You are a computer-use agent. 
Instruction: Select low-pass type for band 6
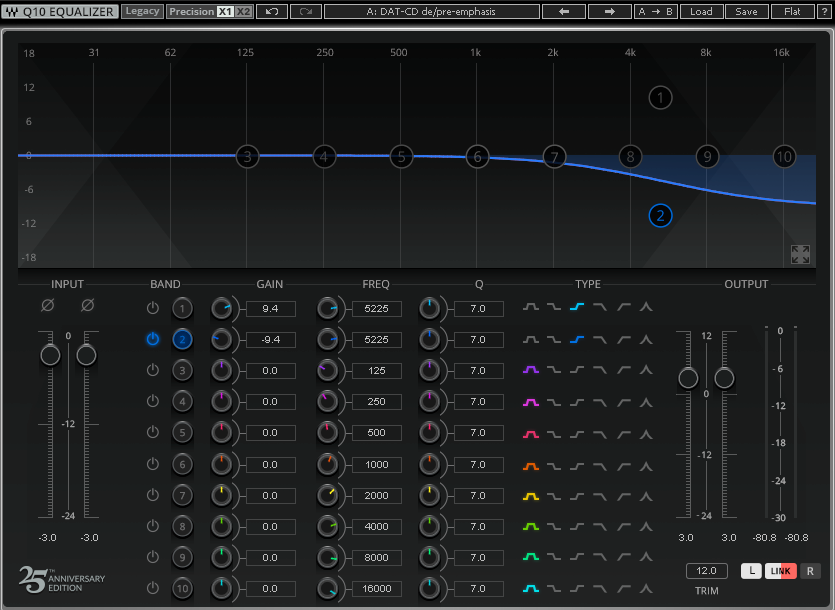point(600,466)
